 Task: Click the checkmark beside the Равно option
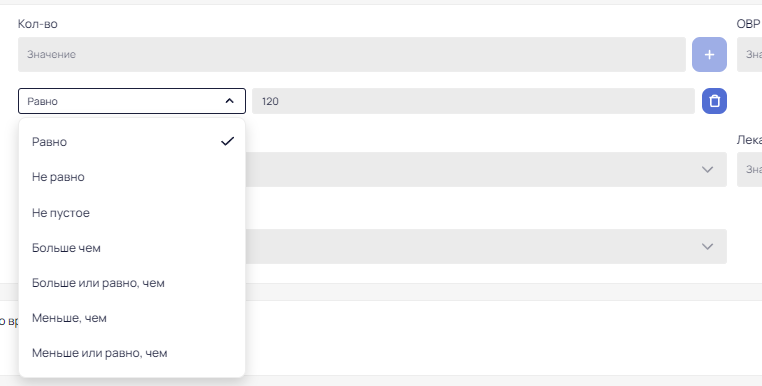[x=227, y=141]
